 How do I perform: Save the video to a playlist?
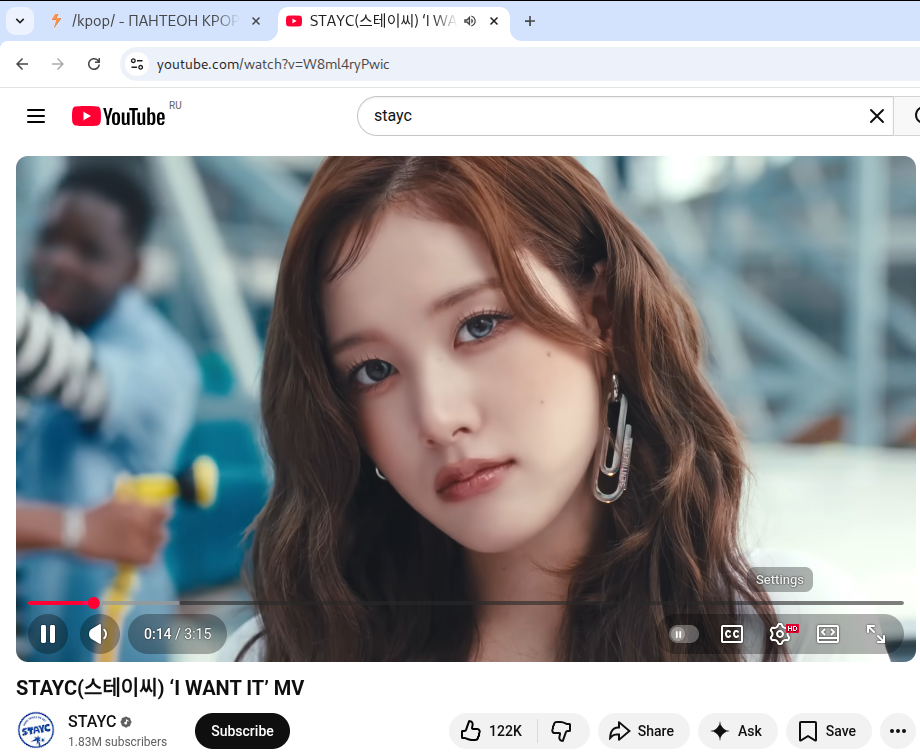tap(828, 731)
